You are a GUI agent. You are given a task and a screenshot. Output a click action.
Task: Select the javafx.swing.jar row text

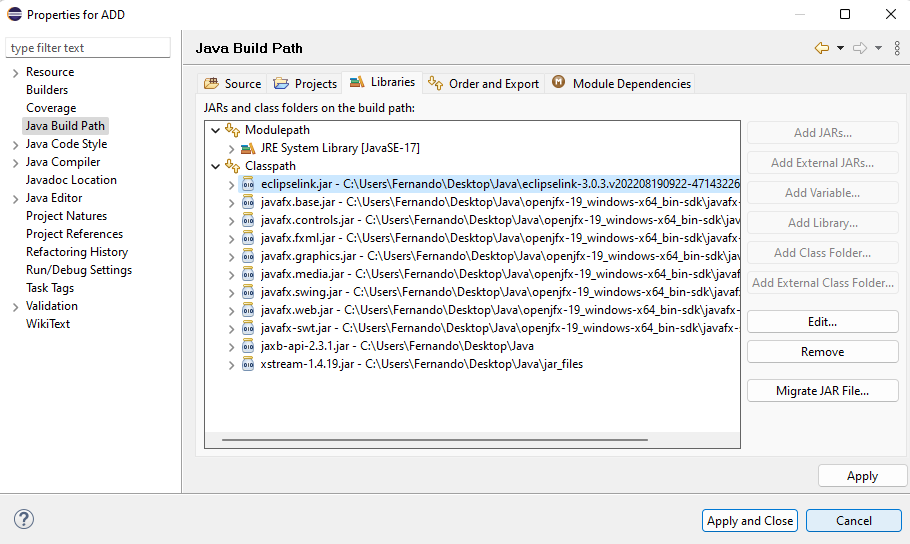point(500,292)
